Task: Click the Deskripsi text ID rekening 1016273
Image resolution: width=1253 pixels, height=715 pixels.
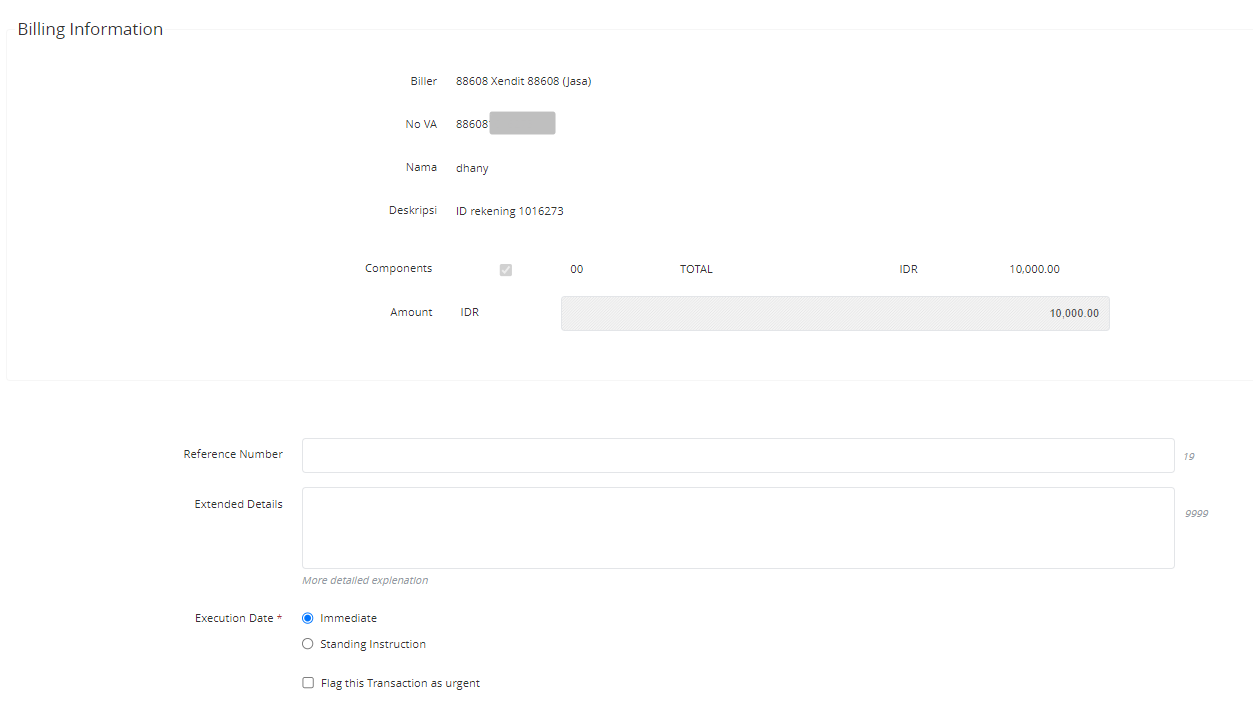Action: [x=509, y=211]
